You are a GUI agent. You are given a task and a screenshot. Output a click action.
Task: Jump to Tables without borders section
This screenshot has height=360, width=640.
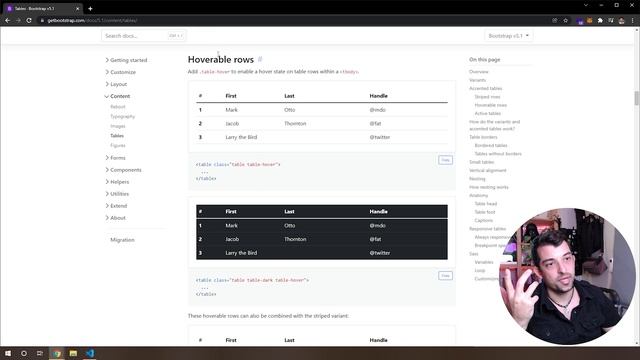498,154
